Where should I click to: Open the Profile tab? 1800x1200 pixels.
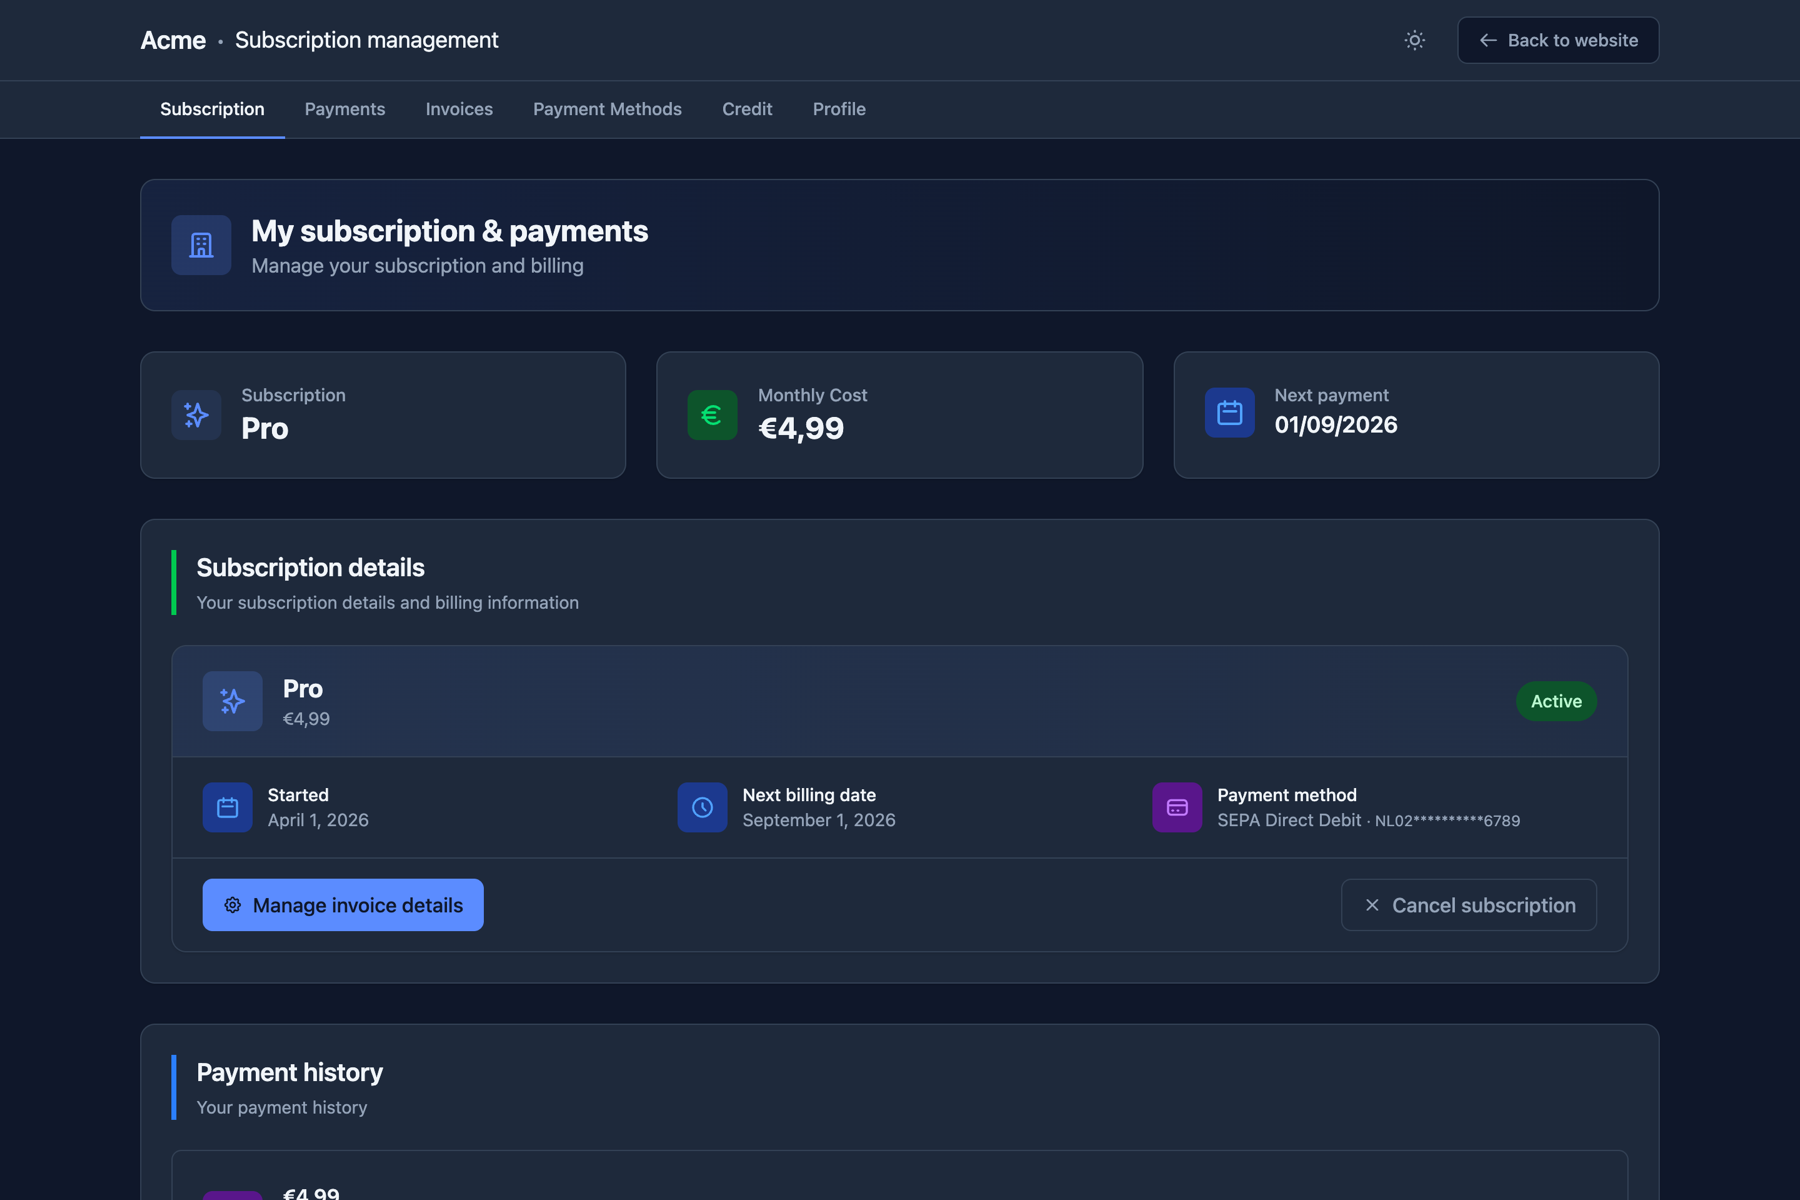(839, 109)
